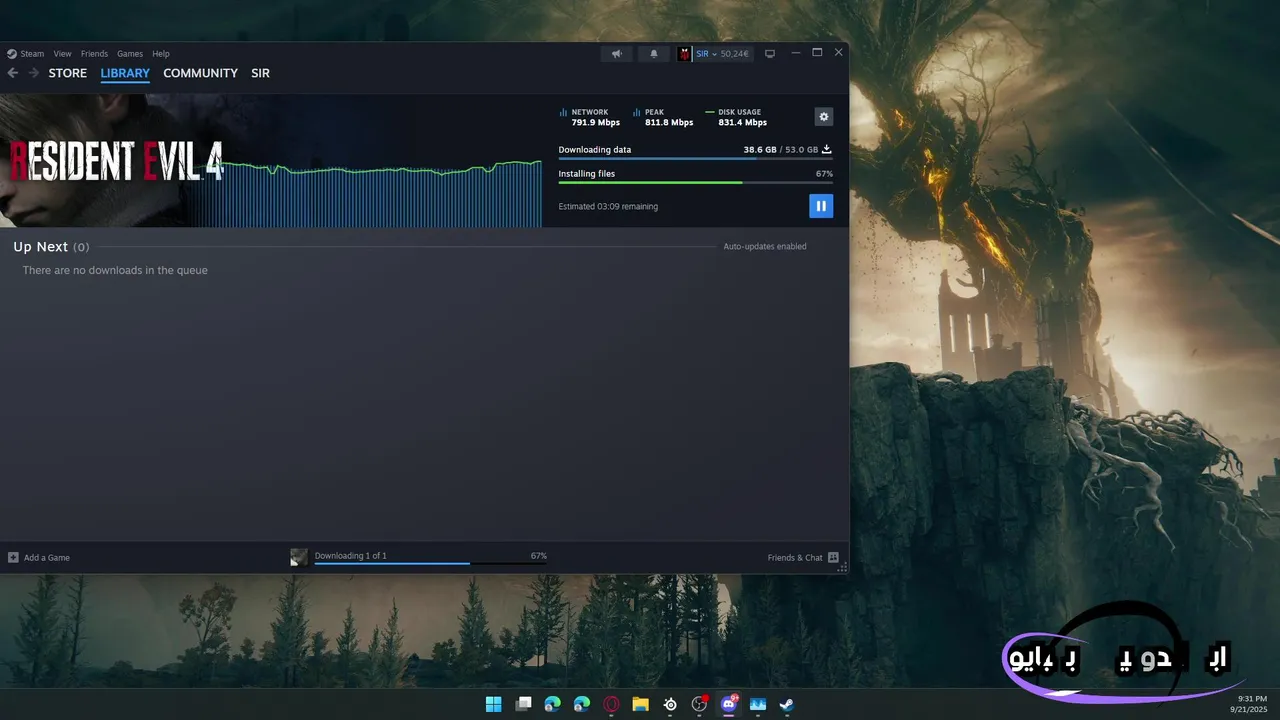Click the game thumbnail in the bottom status bar
The height and width of the screenshot is (720, 1280).
pyautogui.click(x=299, y=557)
